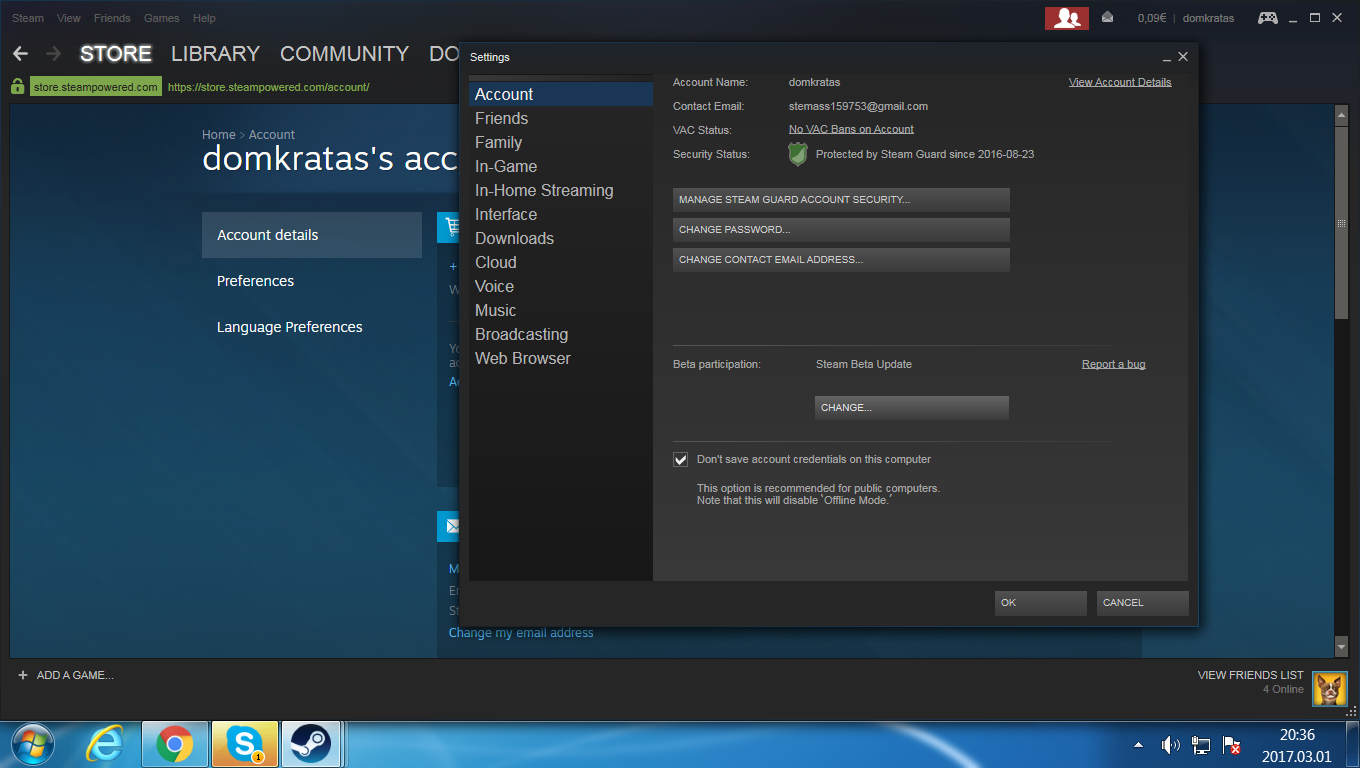Open Music settings category
Image resolution: width=1360 pixels, height=768 pixels.
click(561, 310)
